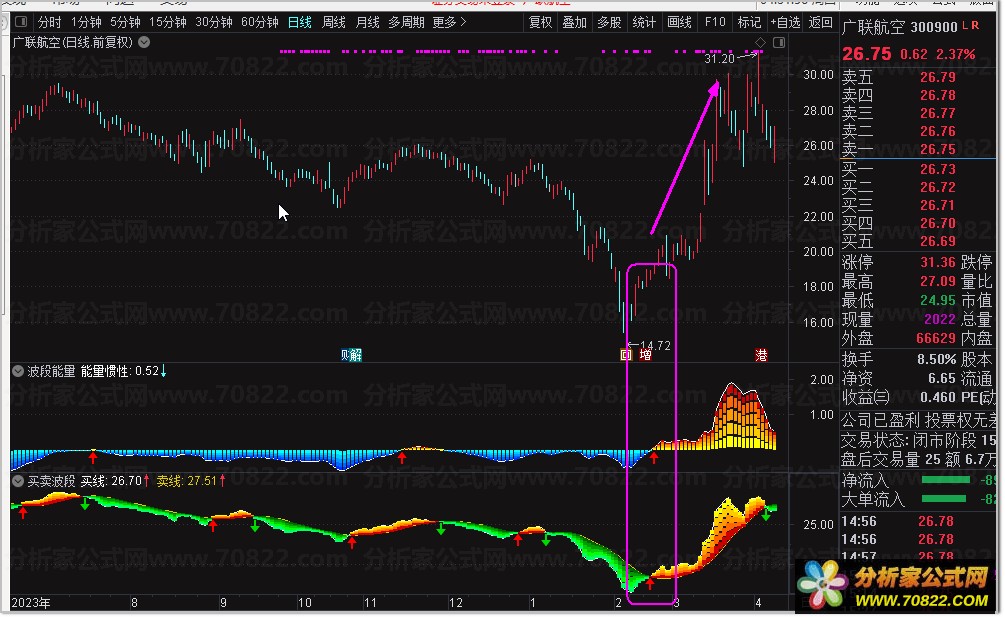This screenshot has width=1005, height=617.
Task: Click the 大单流入 green bar
Action: (943, 498)
